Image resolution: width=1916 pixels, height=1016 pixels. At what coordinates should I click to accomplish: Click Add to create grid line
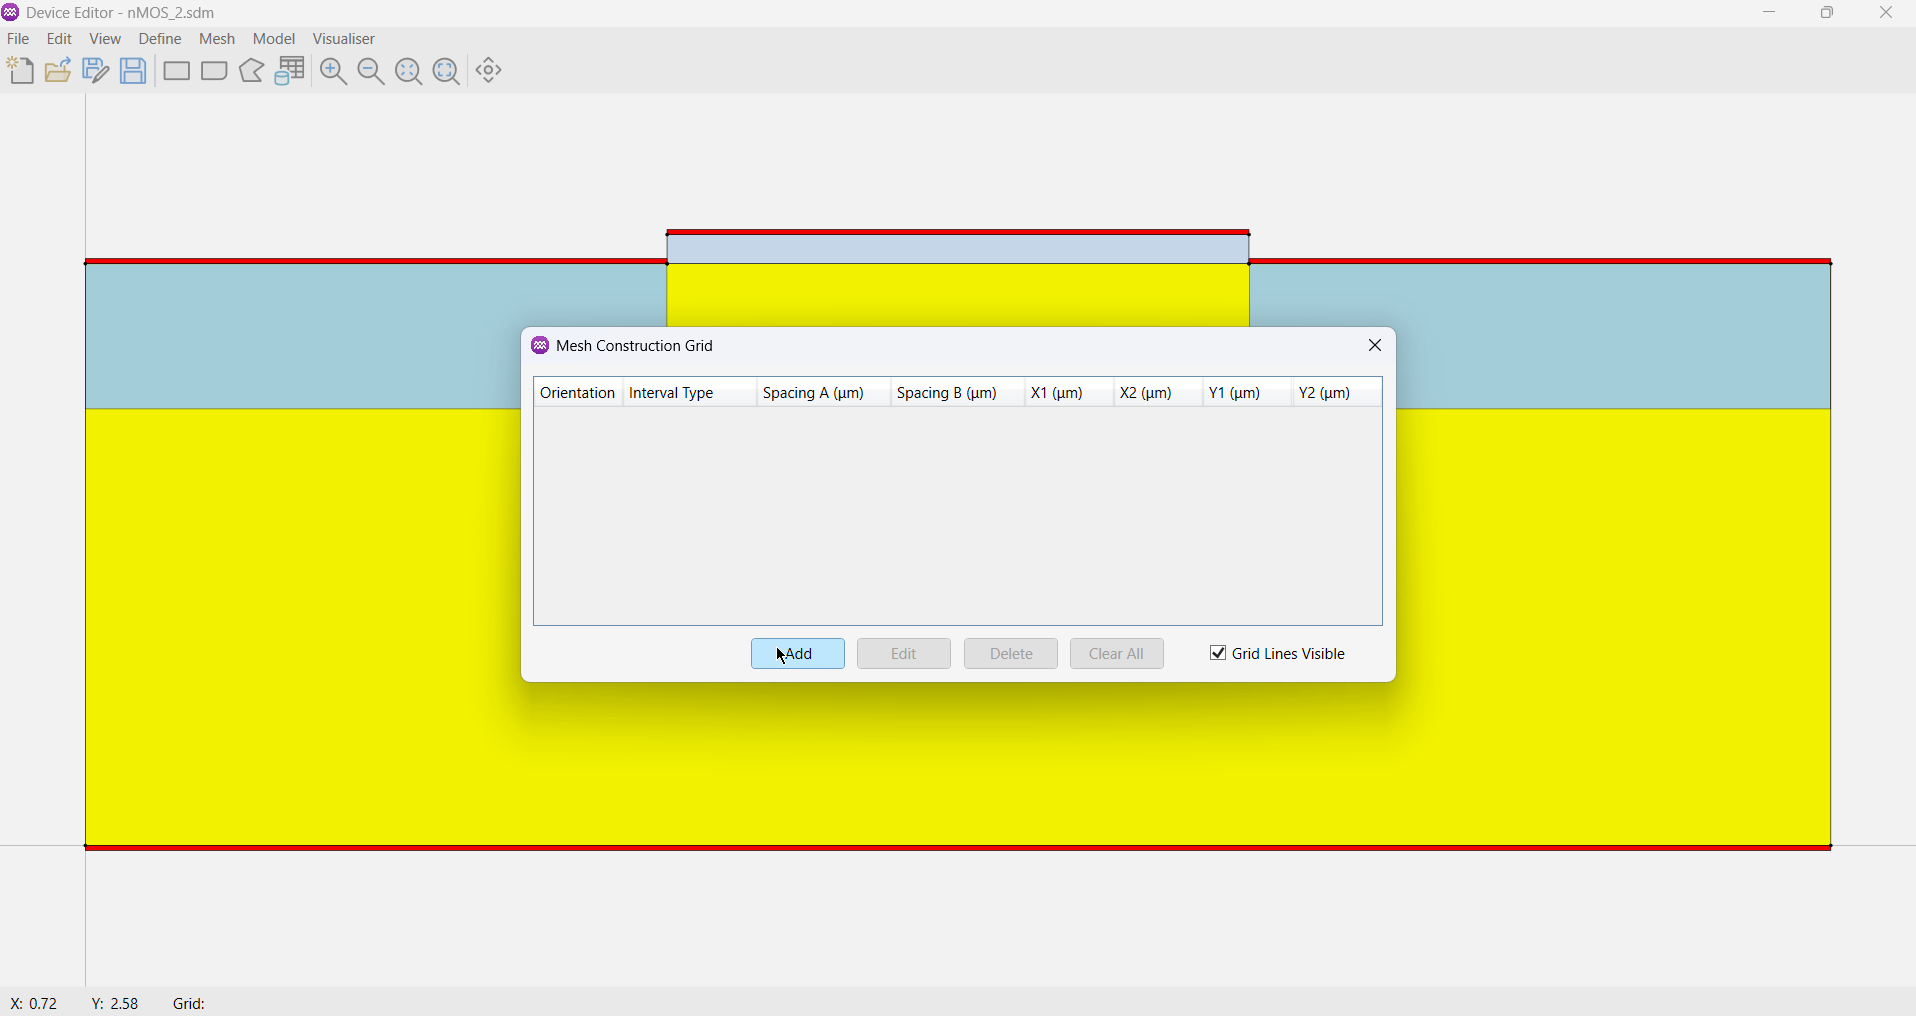[798, 654]
